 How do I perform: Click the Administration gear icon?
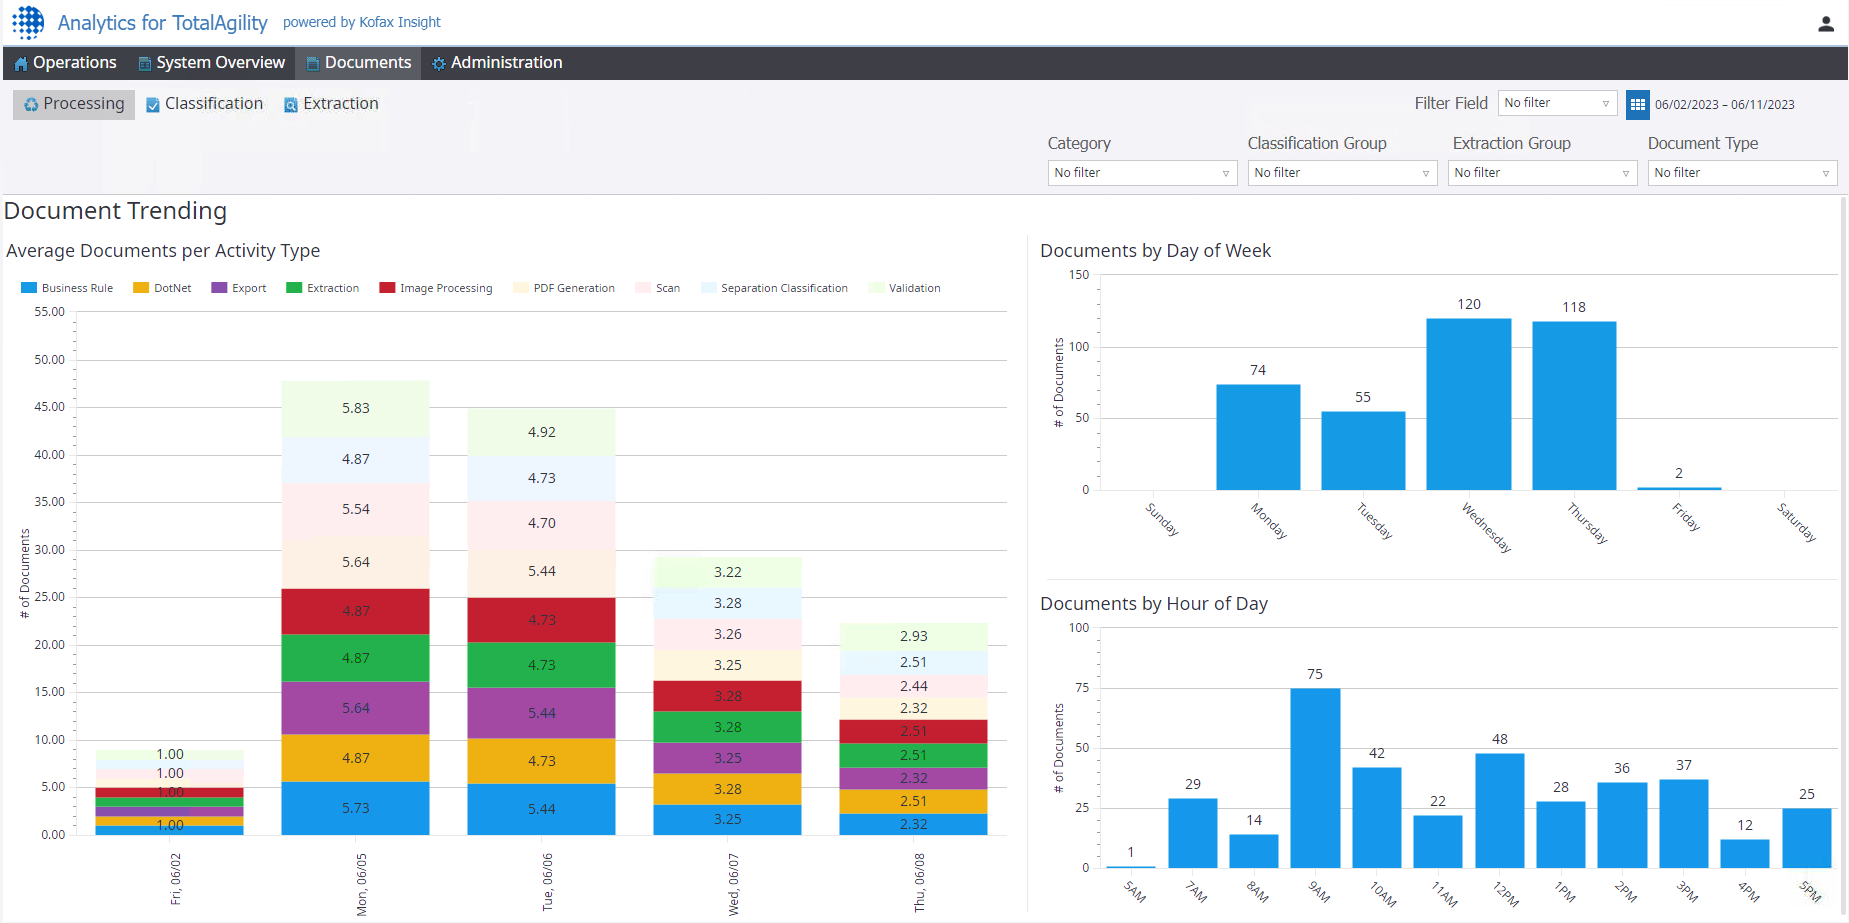point(438,64)
